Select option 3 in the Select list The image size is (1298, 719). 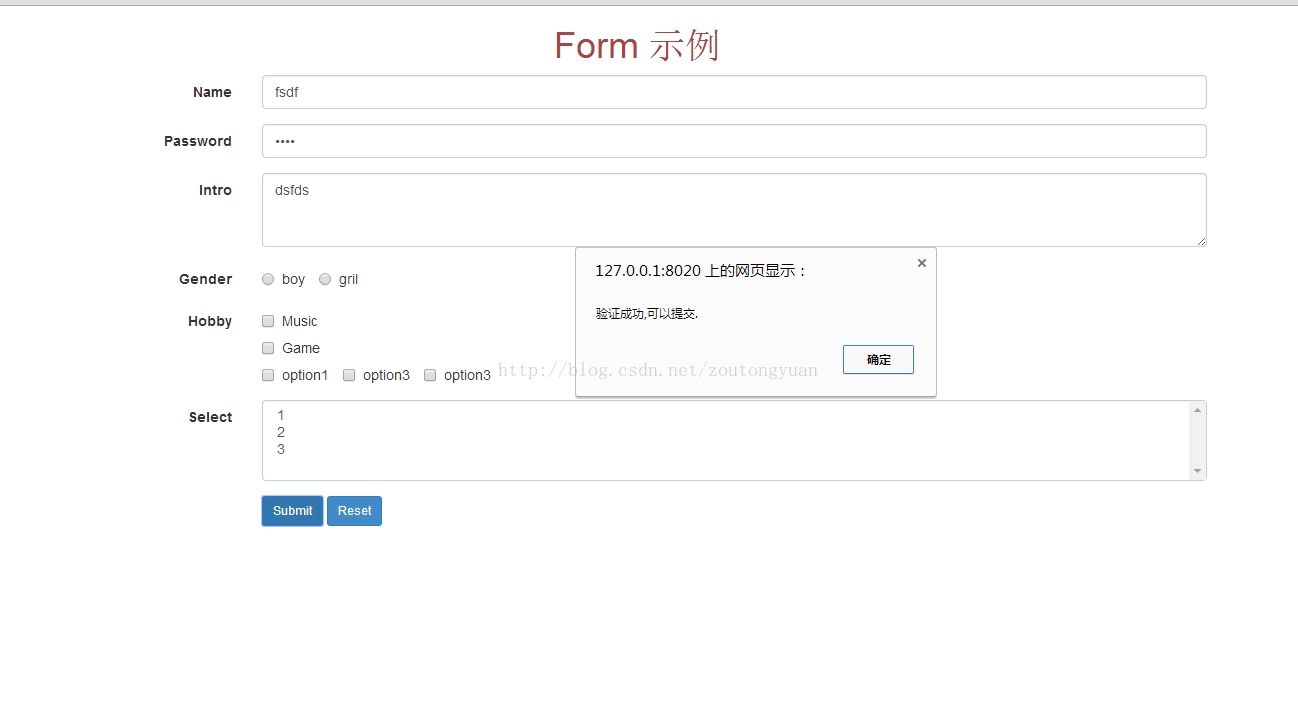coord(726,449)
